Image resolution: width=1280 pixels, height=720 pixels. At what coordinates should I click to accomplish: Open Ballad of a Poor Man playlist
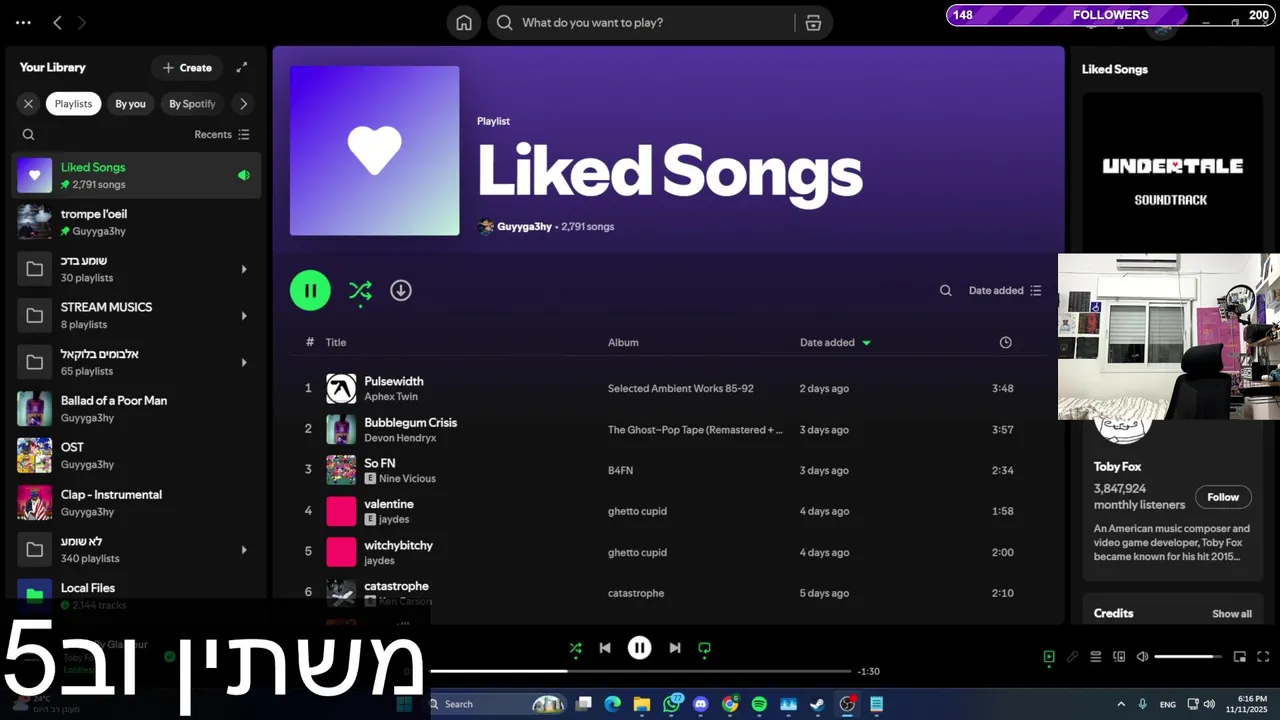click(137, 409)
